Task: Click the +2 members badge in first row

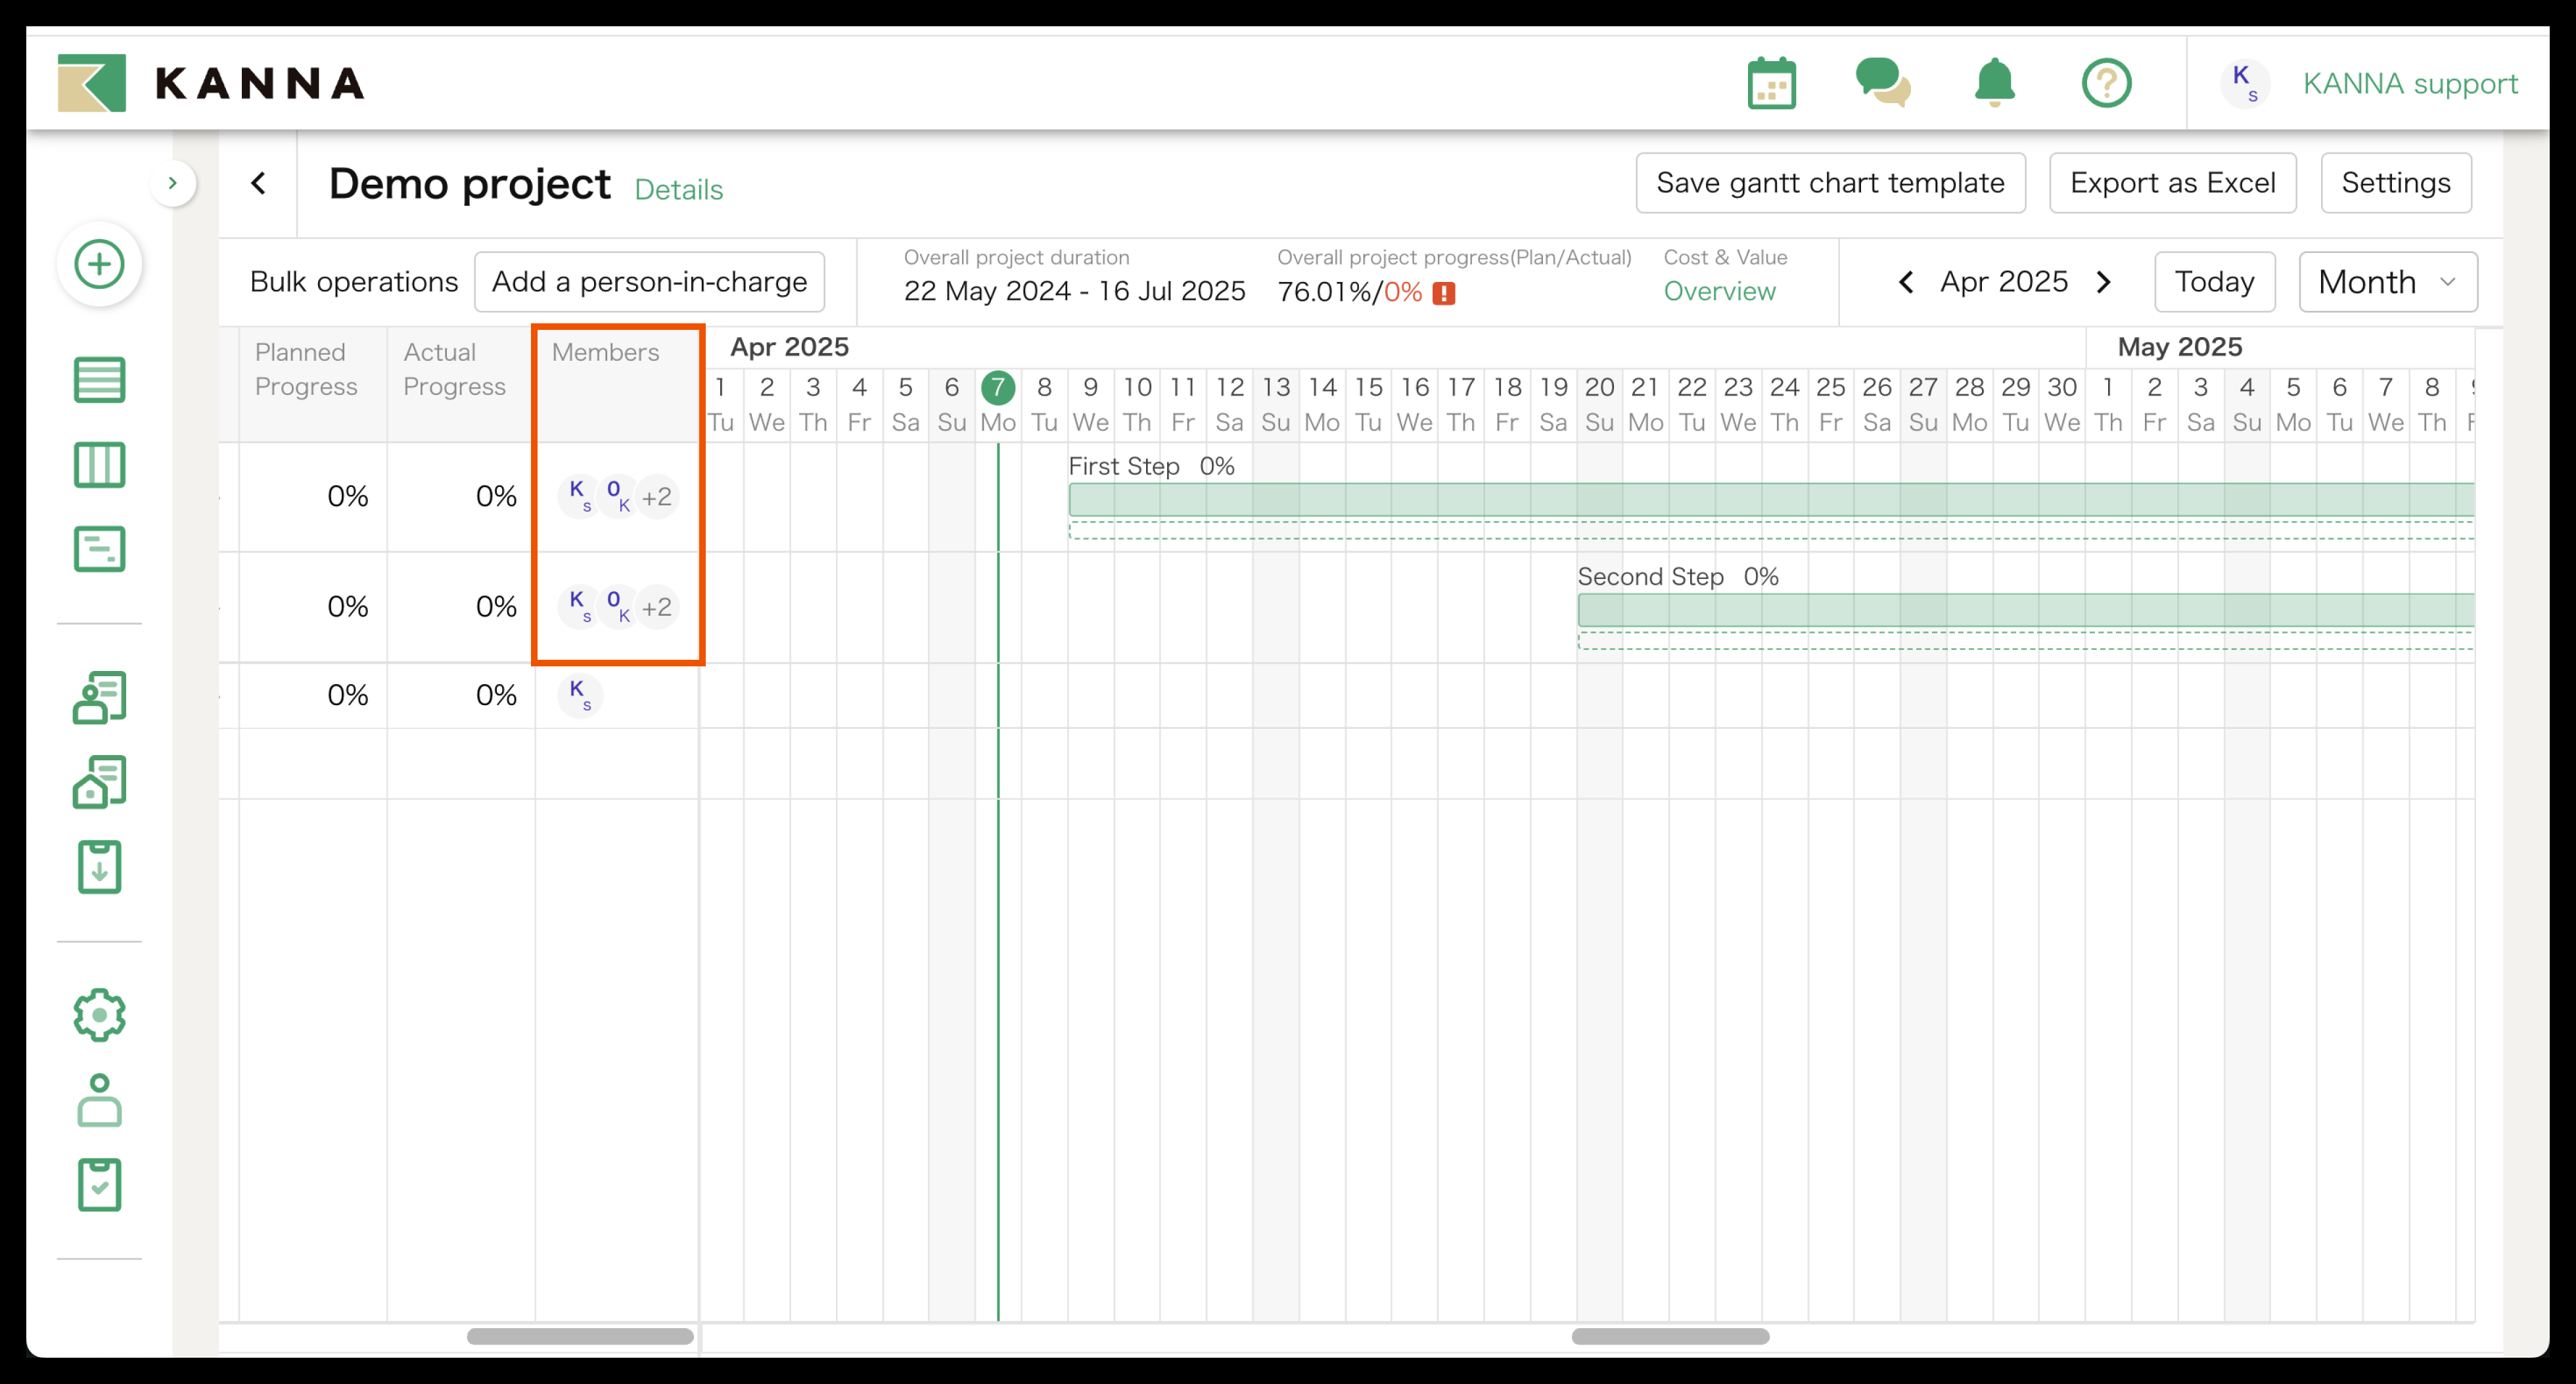Action: pos(657,497)
